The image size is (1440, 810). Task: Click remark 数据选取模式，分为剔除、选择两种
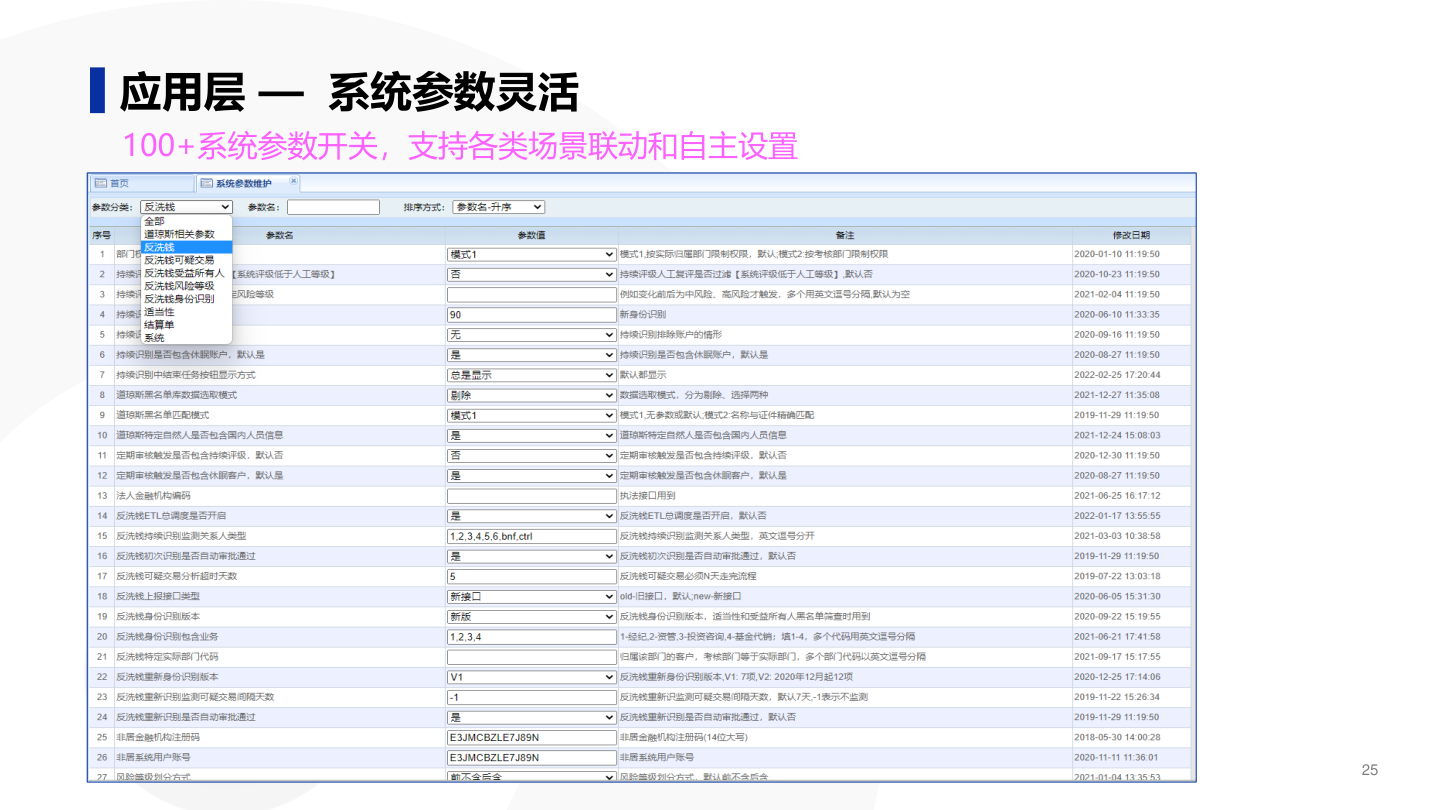pos(694,395)
